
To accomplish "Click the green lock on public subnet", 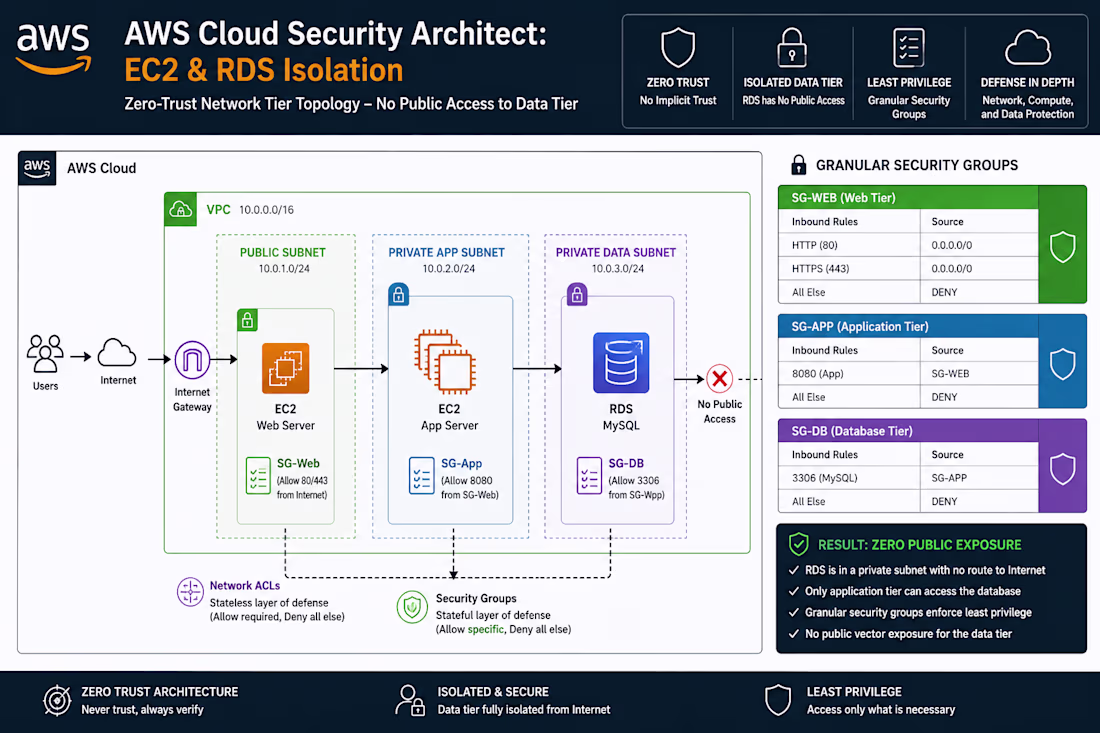I will coord(247,320).
